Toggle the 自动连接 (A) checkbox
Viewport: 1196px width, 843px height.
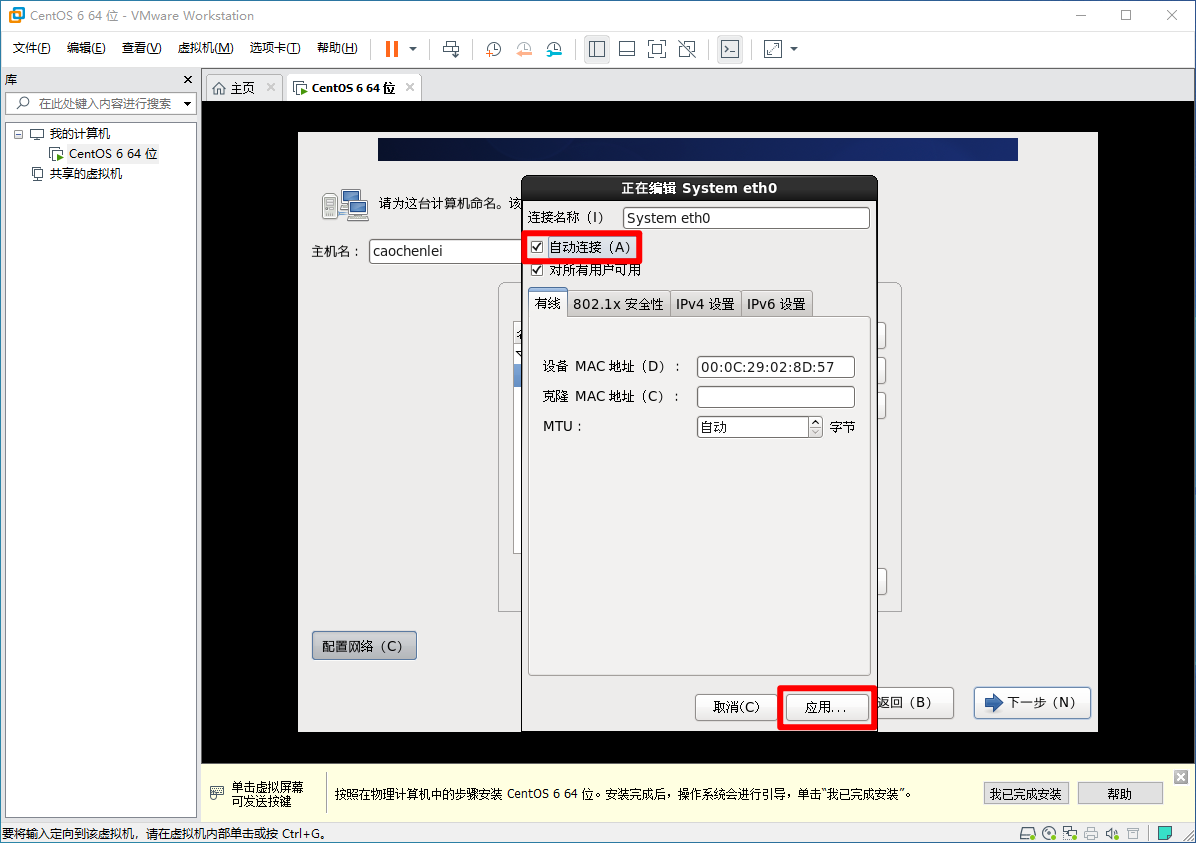click(x=537, y=247)
